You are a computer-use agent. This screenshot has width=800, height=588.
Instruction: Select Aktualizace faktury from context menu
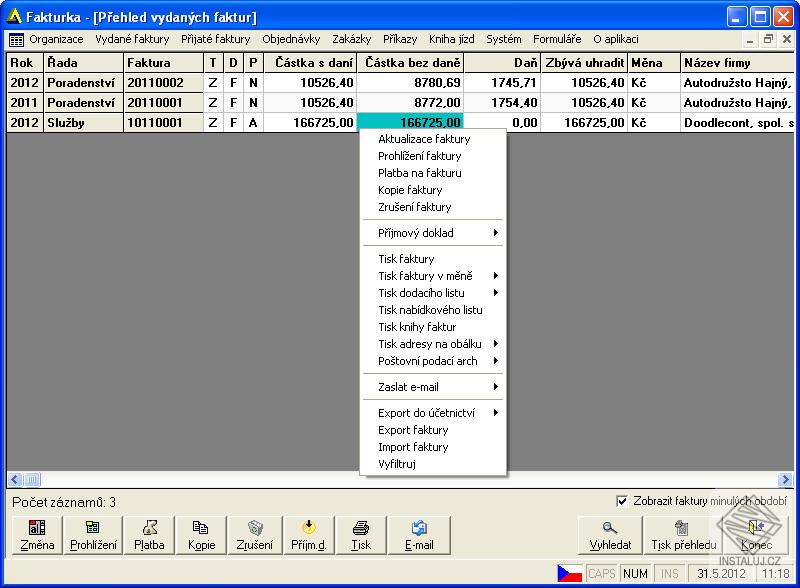click(424, 139)
